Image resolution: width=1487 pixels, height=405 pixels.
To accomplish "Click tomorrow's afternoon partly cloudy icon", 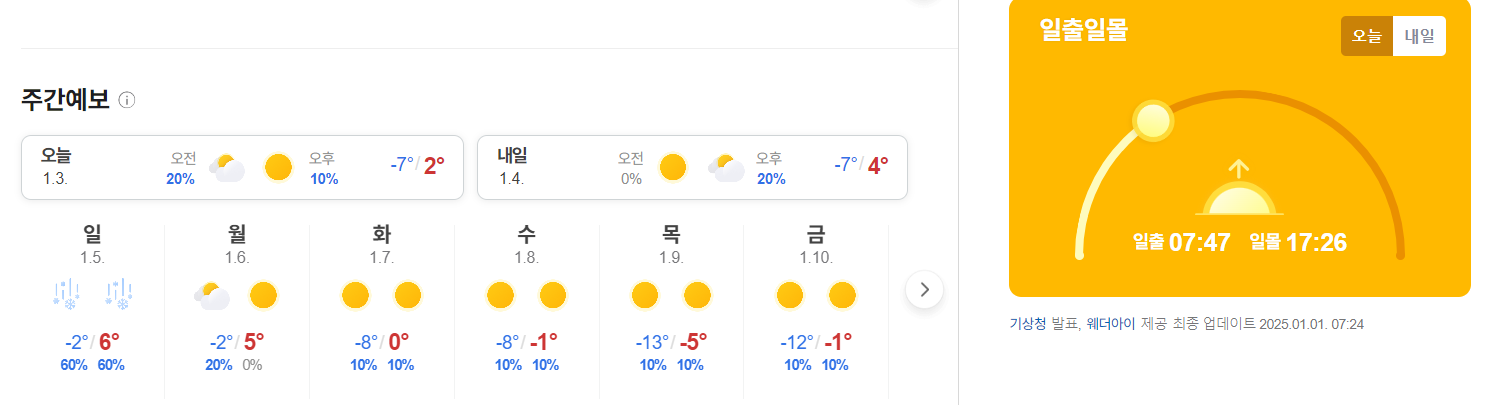I will click(726, 167).
